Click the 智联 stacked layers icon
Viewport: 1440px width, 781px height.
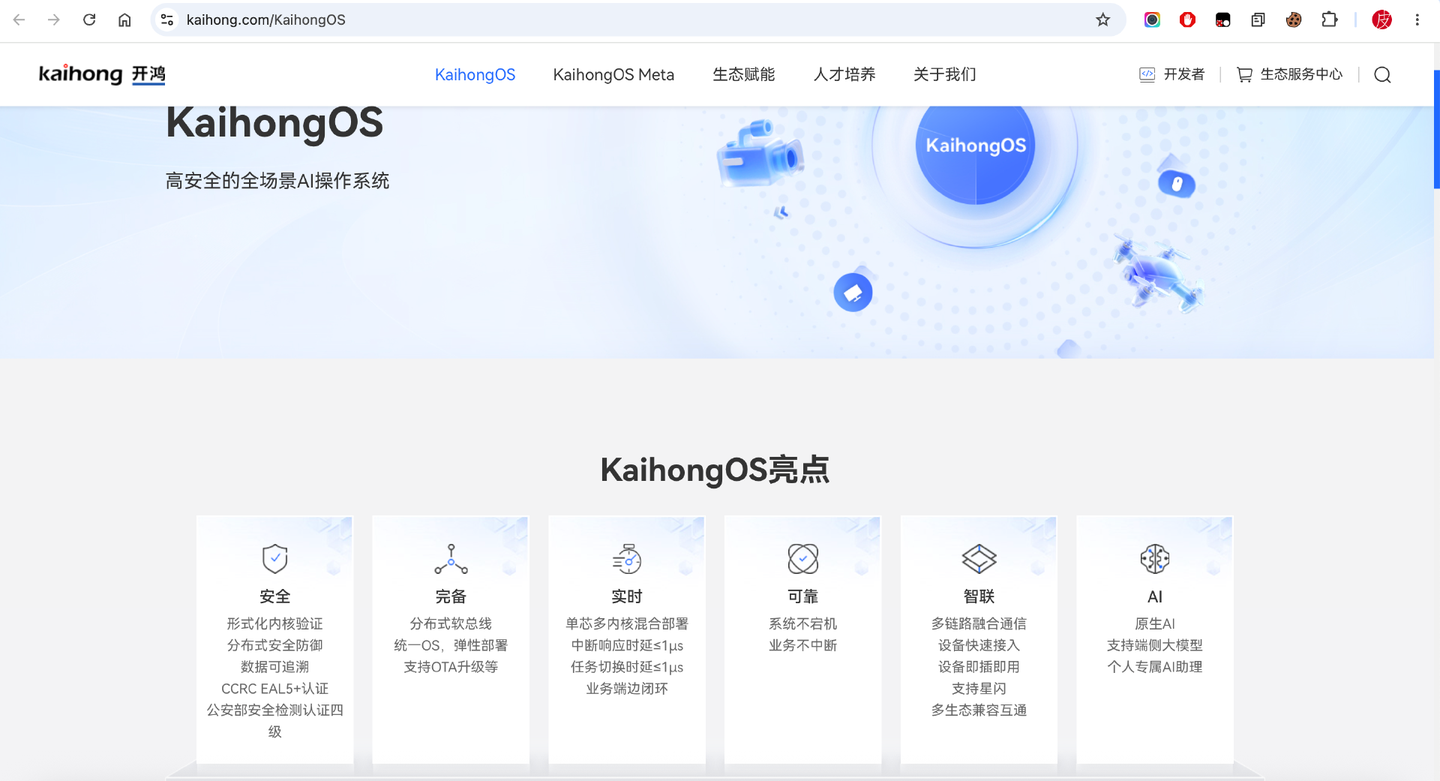pyautogui.click(x=979, y=558)
